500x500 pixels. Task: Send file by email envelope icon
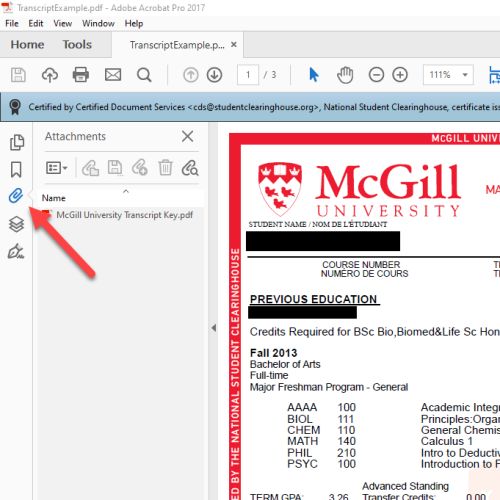pyautogui.click(x=113, y=75)
